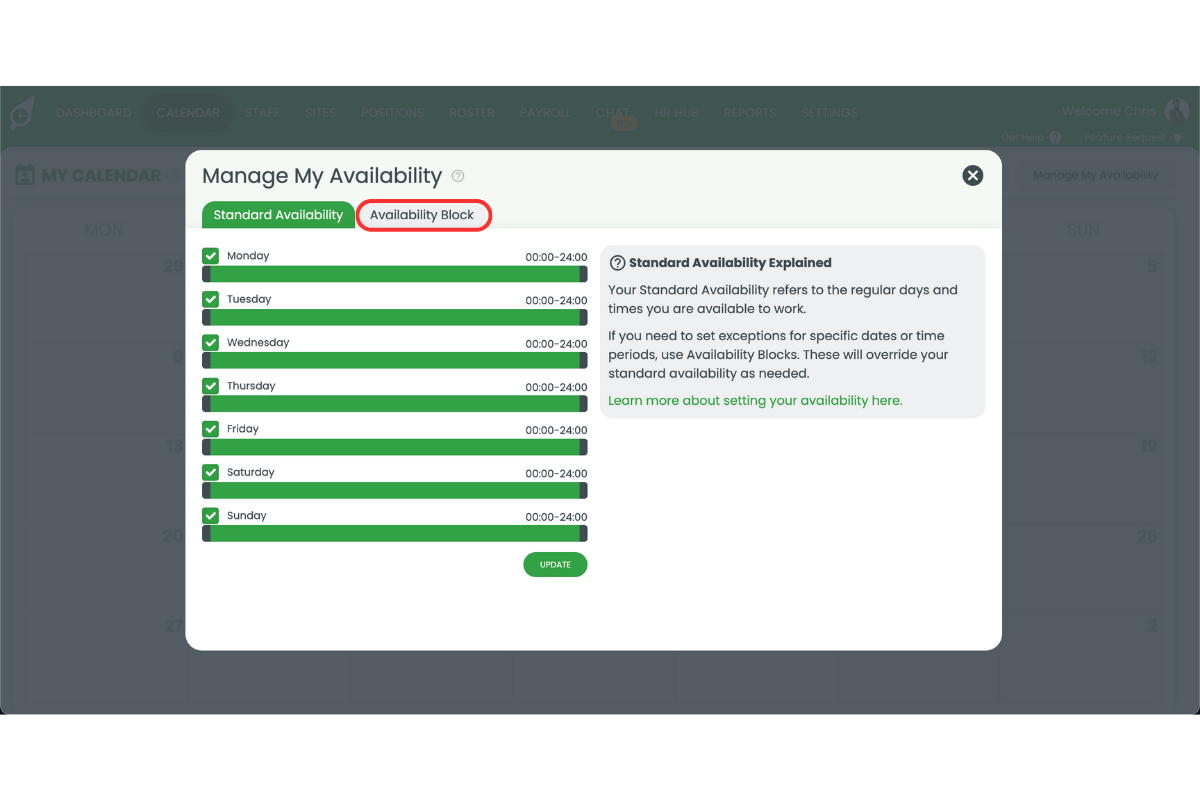Click the Deputy logo icon
This screenshot has width=1200, height=800.
pos(22,112)
